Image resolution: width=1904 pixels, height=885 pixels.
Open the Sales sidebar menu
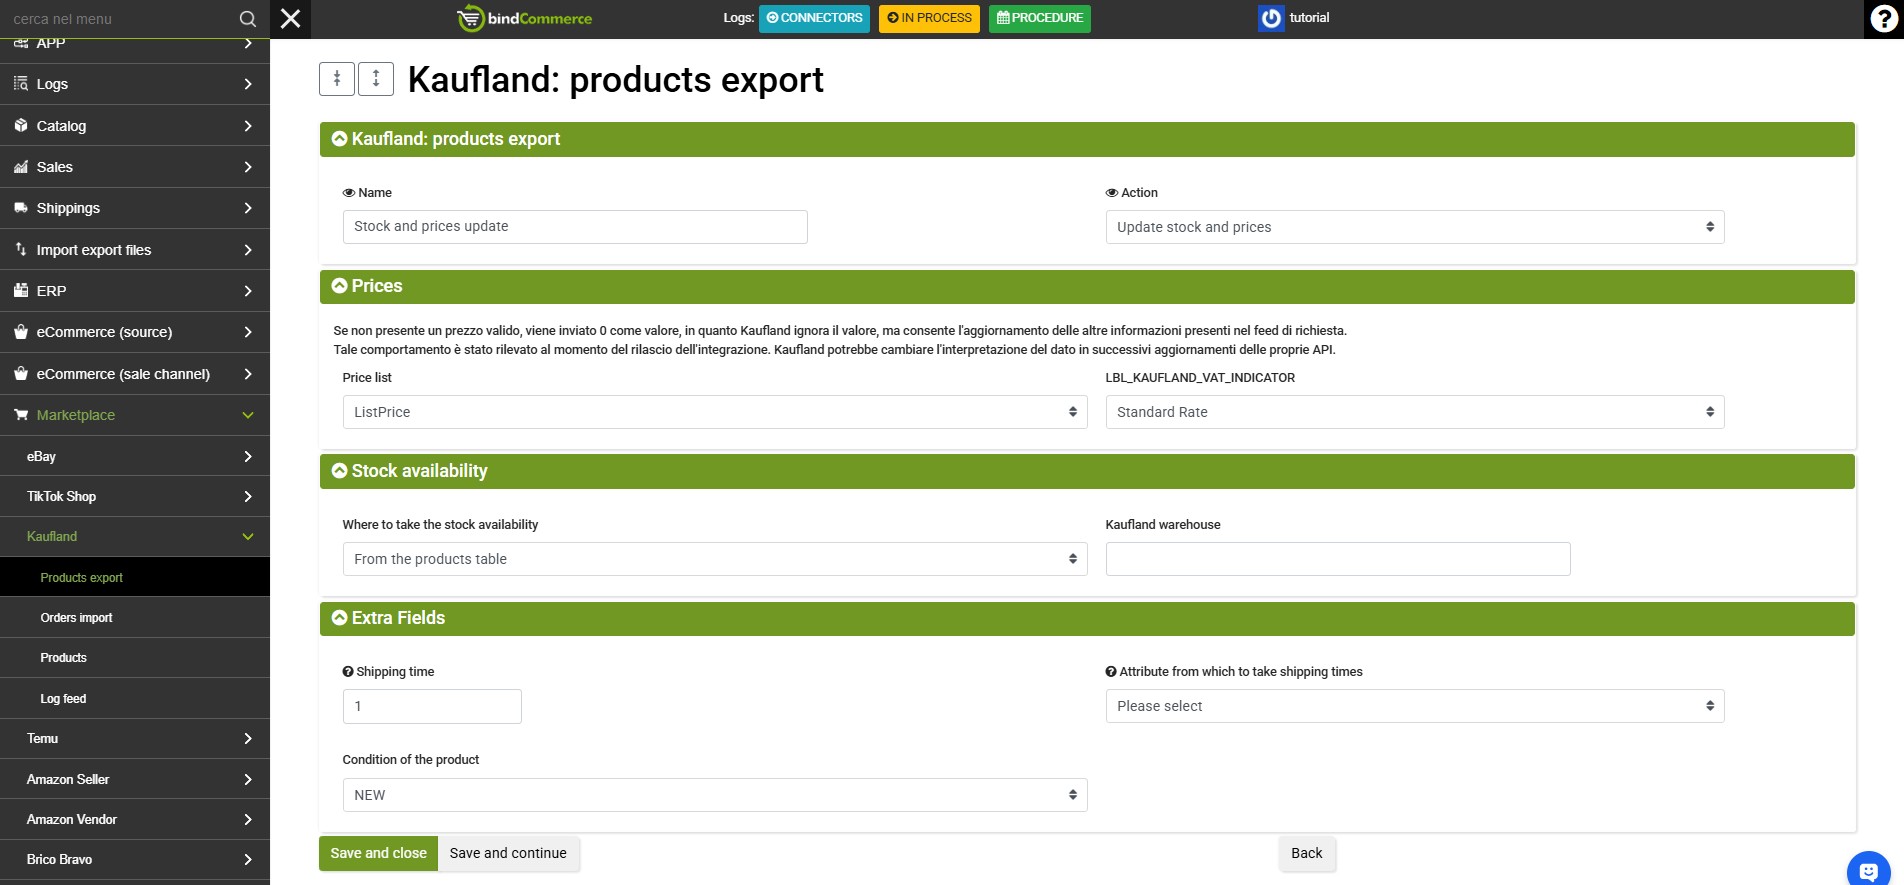135,167
